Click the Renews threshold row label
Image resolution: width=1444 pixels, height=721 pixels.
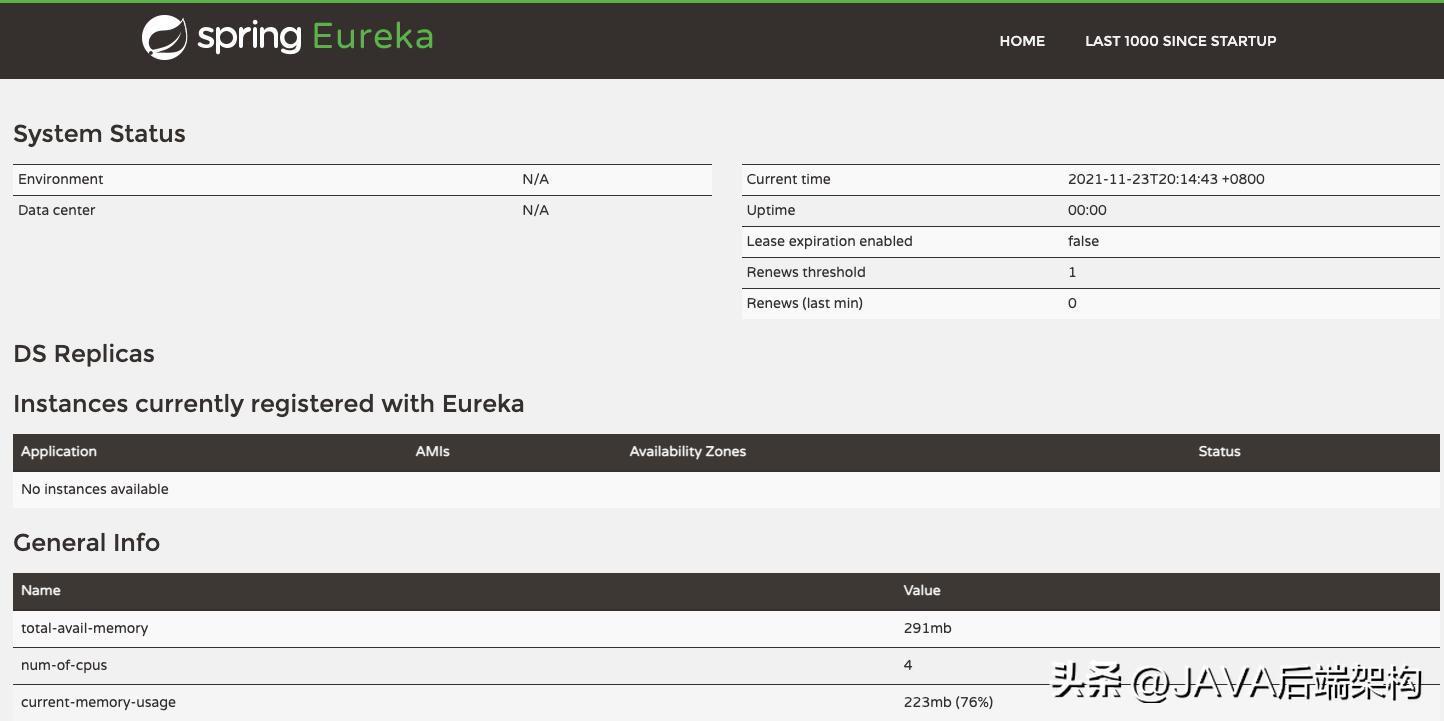(x=806, y=272)
